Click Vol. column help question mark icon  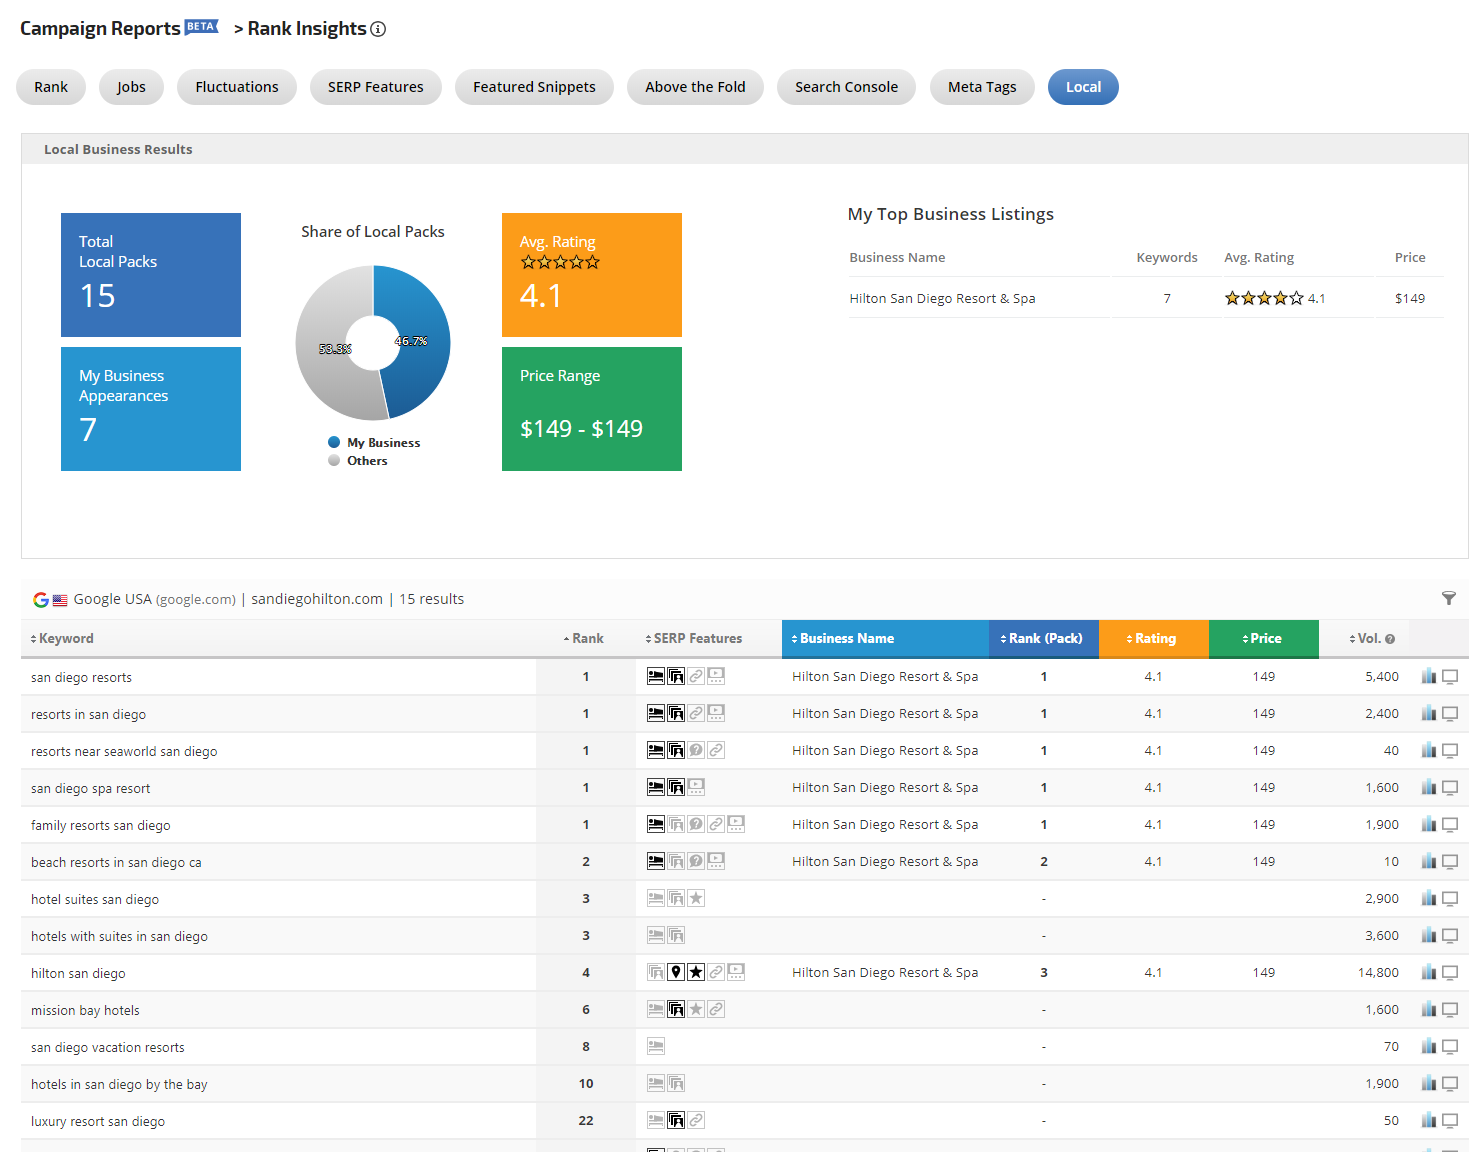tap(1390, 639)
